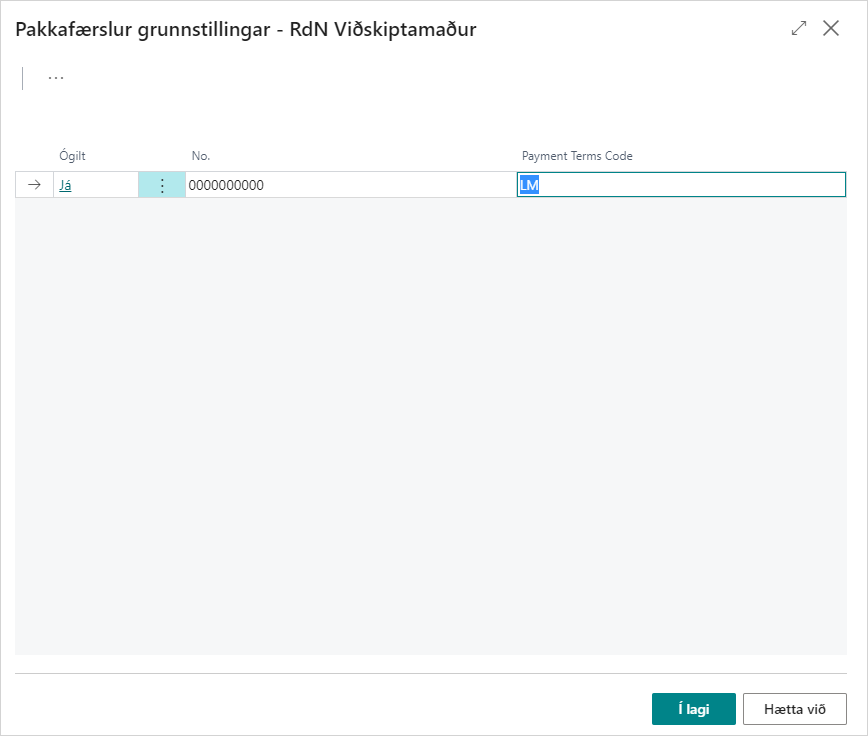The height and width of the screenshot is (736, 868).
Task: Expand the dialog to full screen
Action: pos(798,29)
